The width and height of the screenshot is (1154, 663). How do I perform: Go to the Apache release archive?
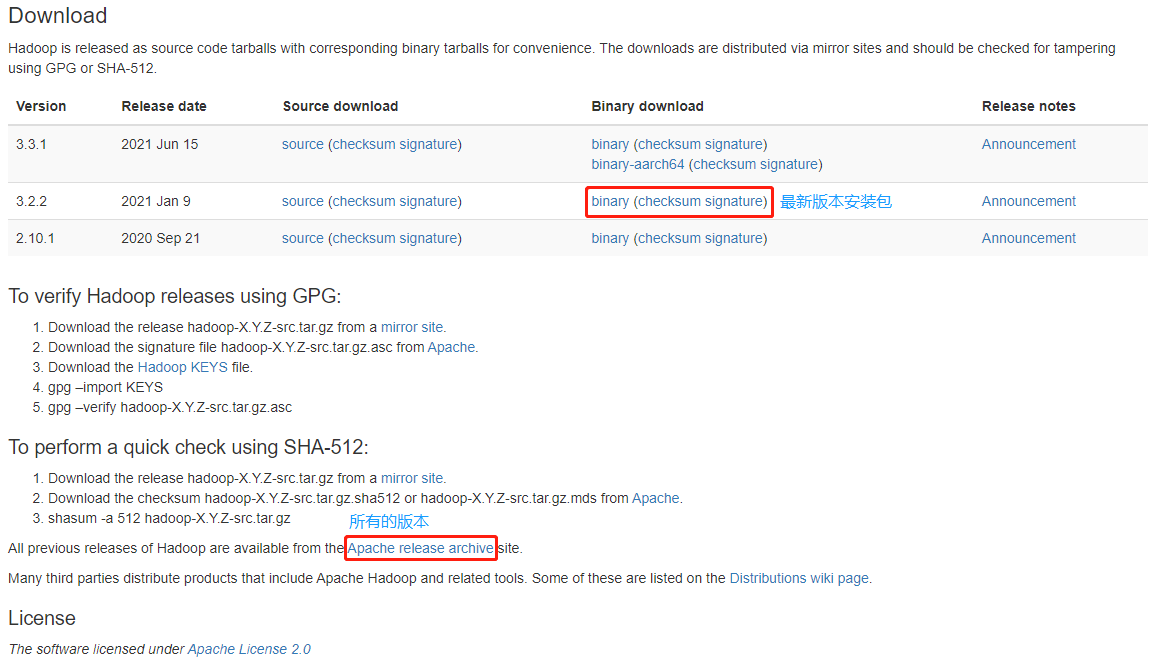(x=420, y=548)
